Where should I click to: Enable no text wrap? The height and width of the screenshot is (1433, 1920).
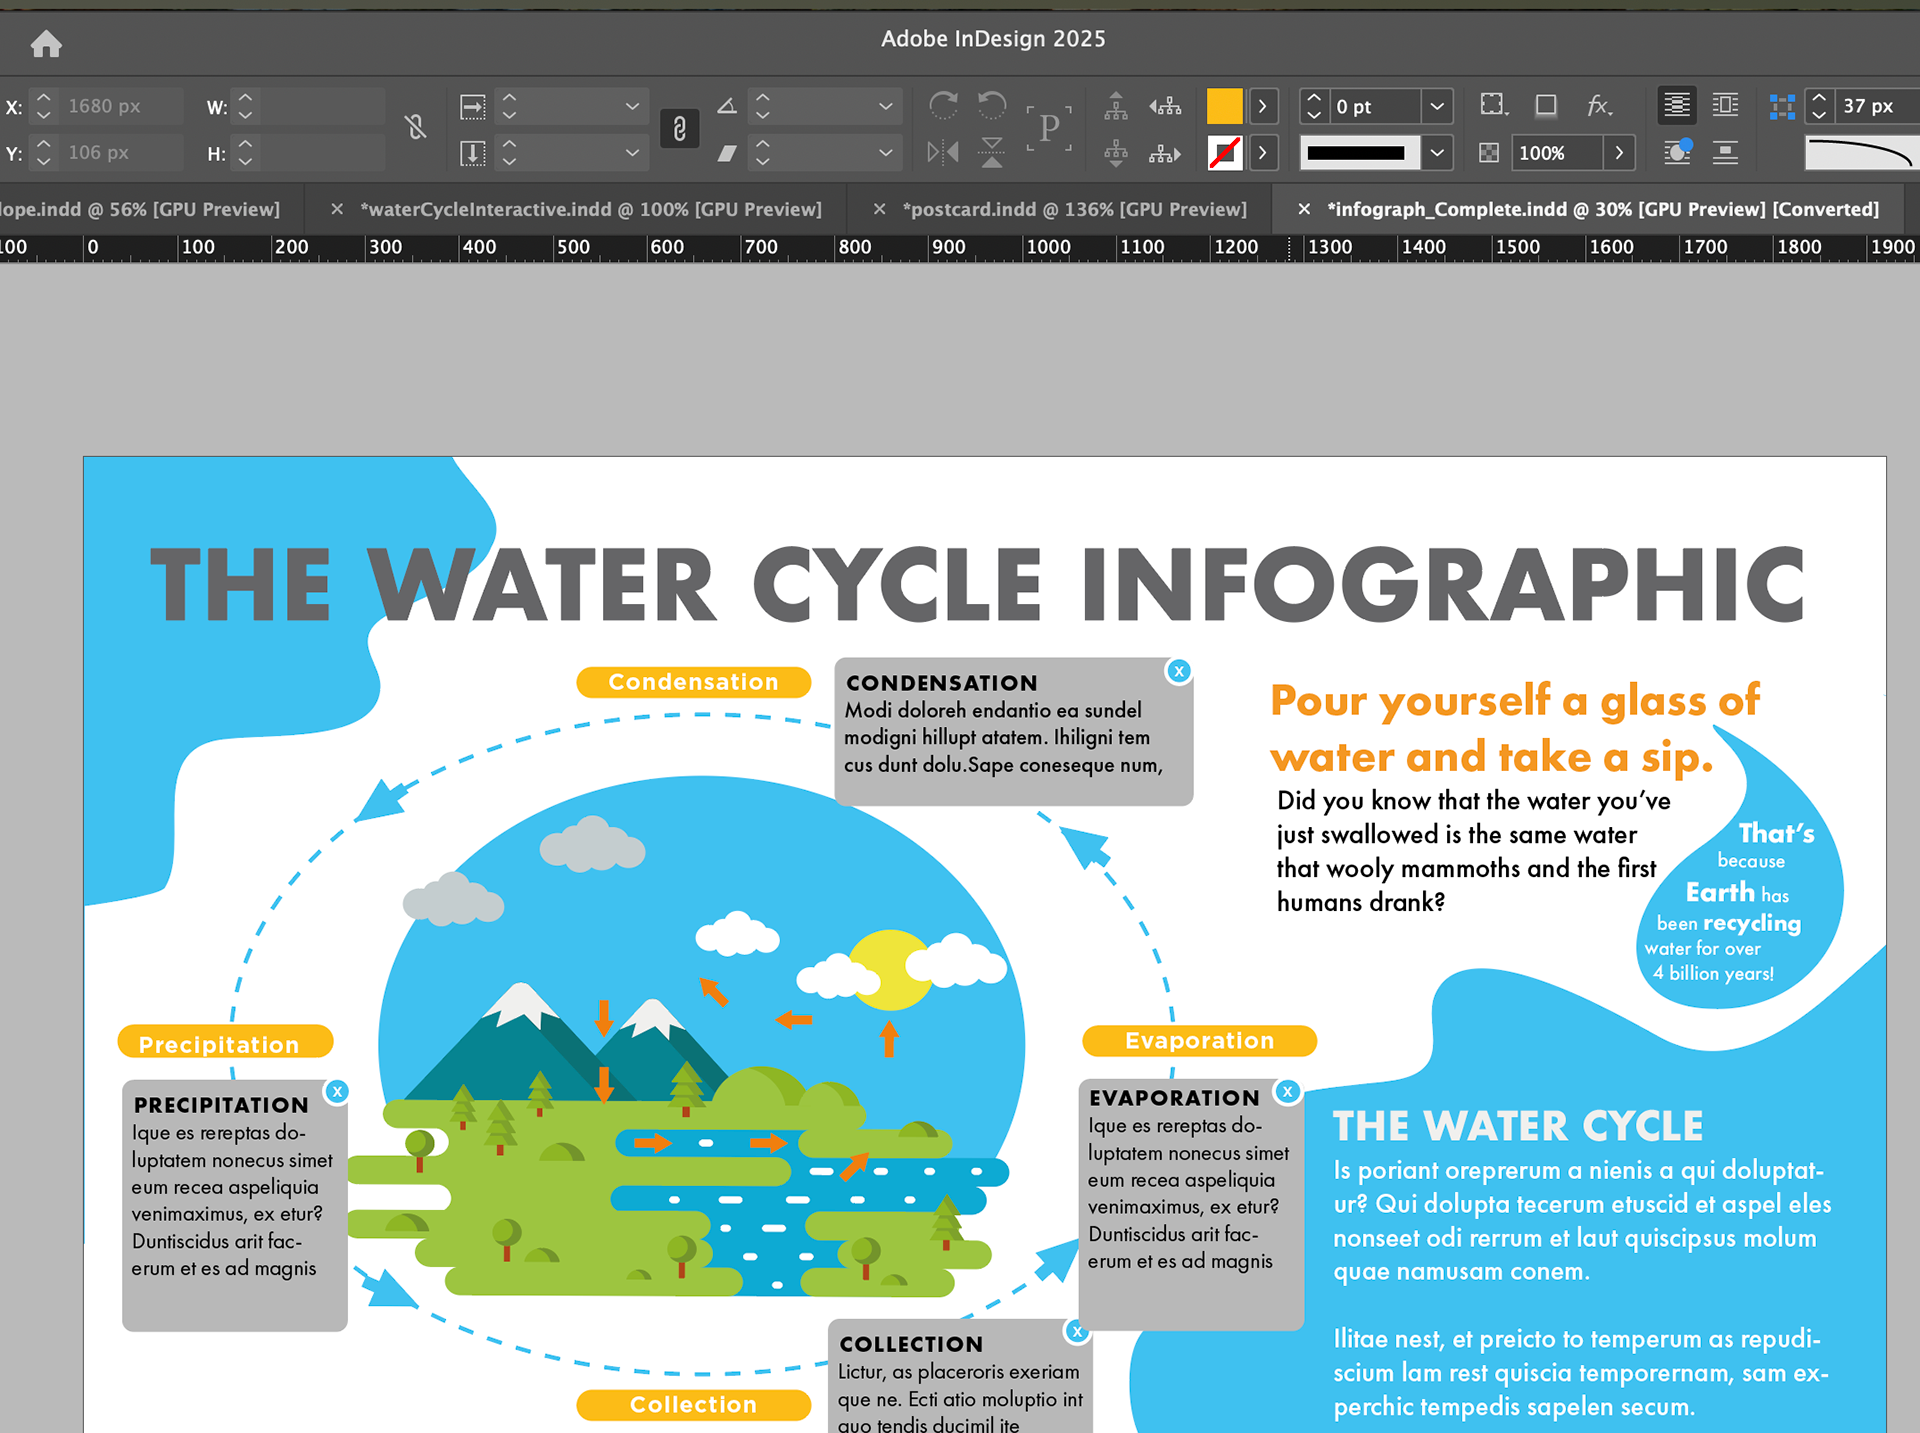coord(1677,105)
